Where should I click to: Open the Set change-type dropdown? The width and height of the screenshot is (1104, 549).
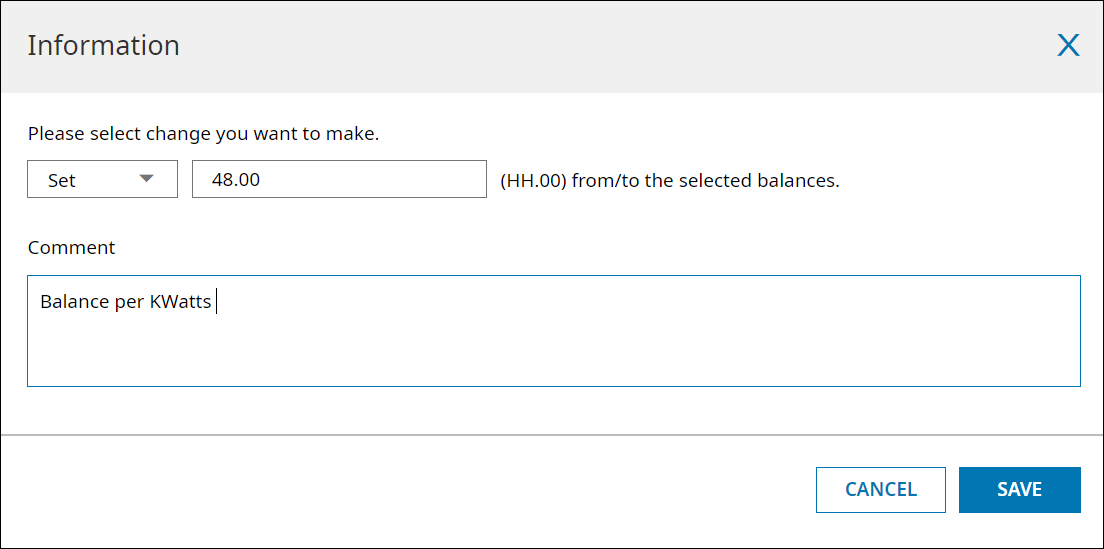102,180
